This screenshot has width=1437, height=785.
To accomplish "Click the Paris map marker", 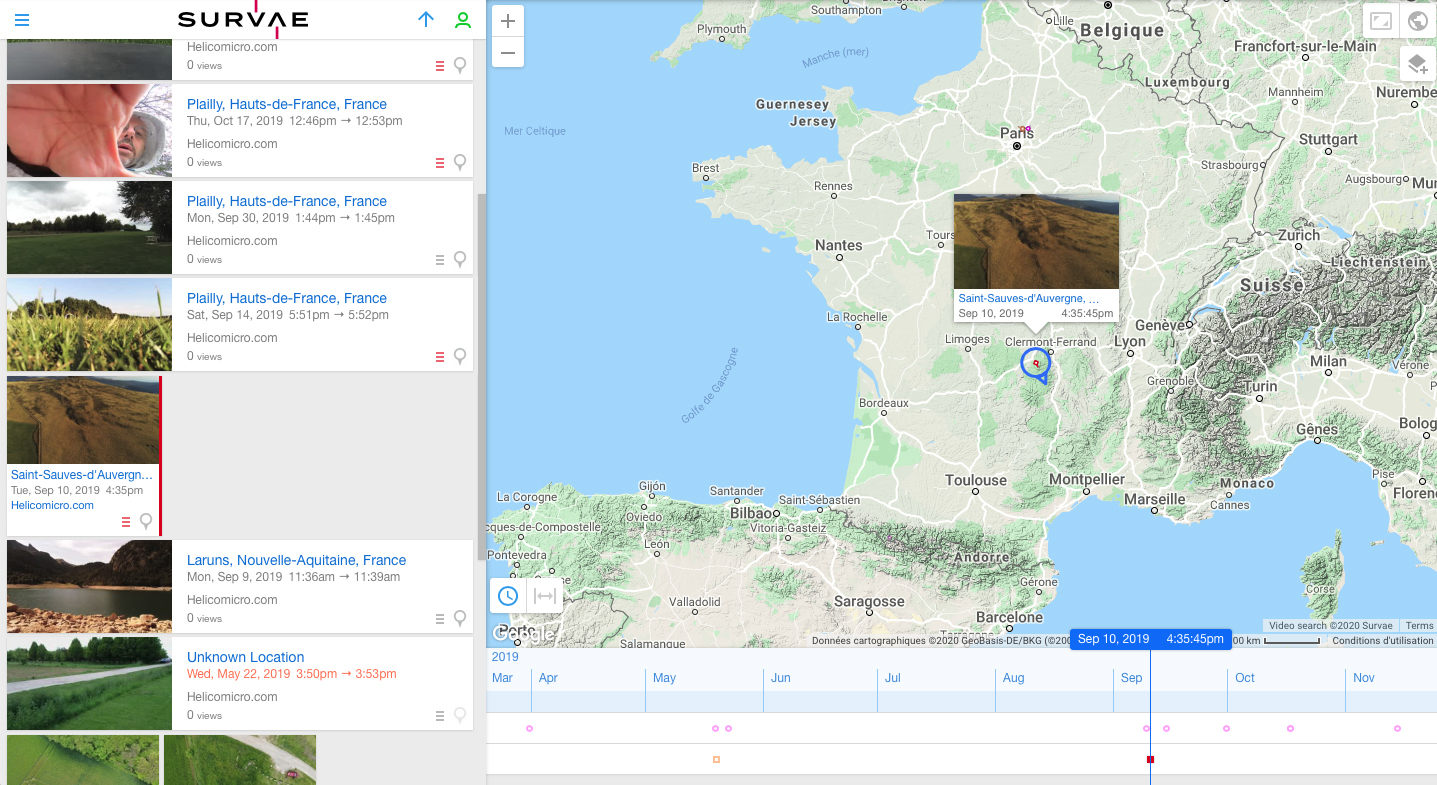I will point(1025,129).
